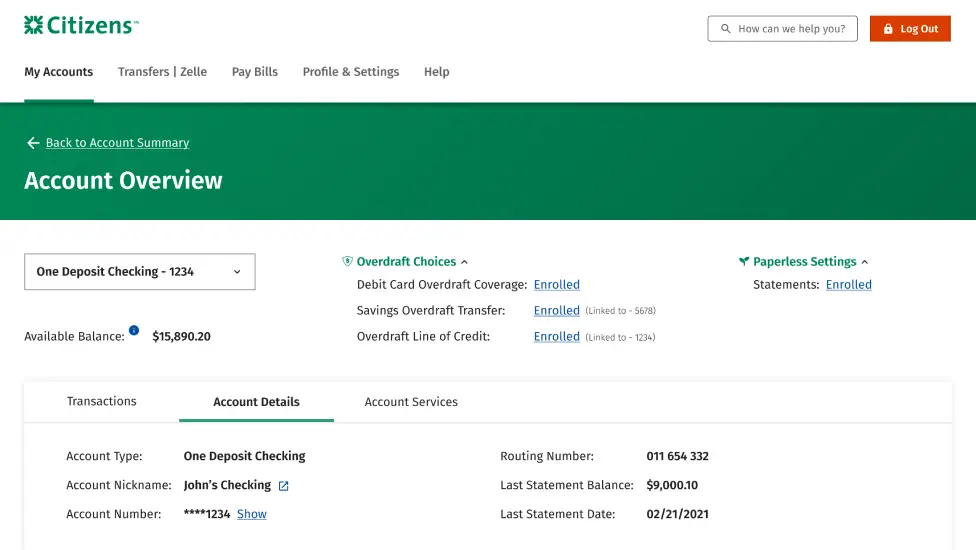The image size is (976, 550).
Task: Switch to Account Services tab
Action: (411, 402)
